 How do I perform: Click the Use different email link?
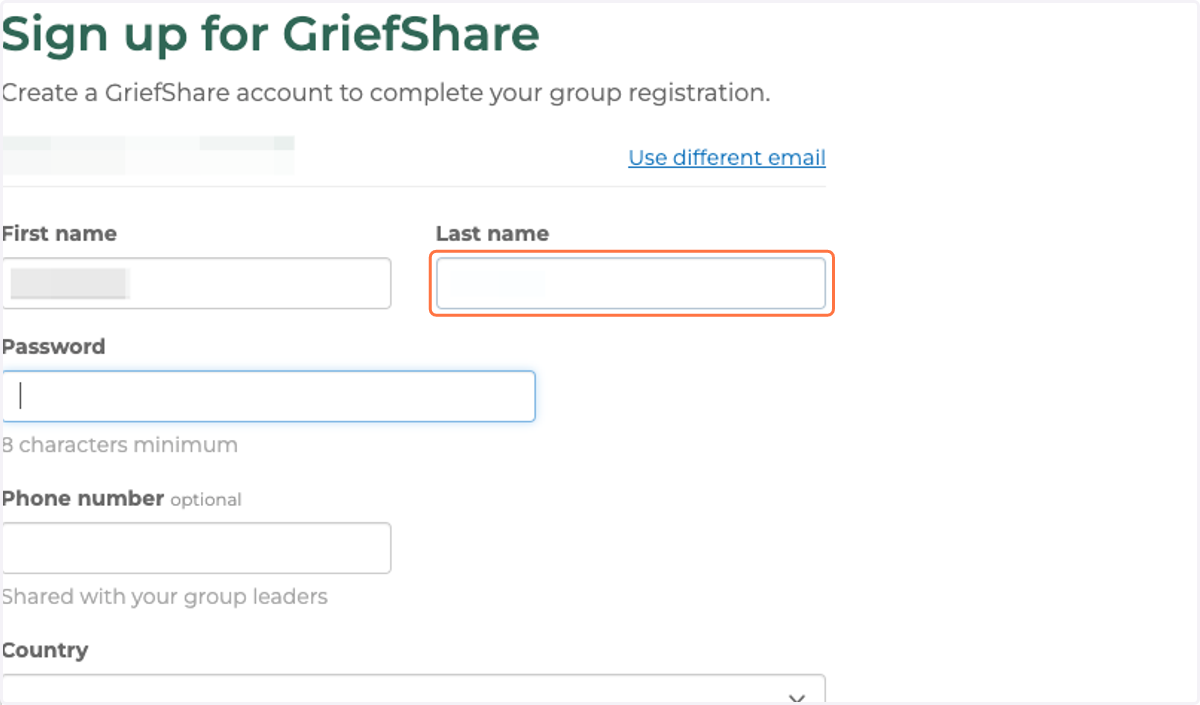pos(727,157)
